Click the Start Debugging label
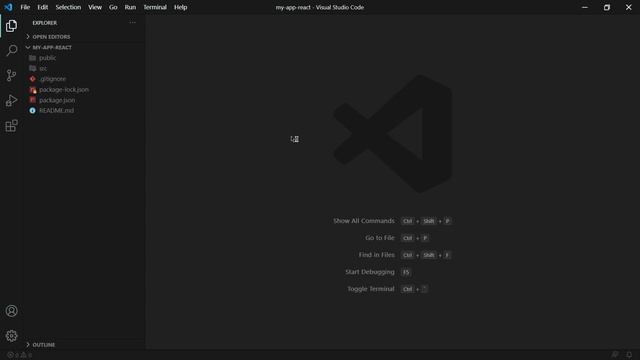Viewport: 640px width, 360px height. click(x=370, y=272)
